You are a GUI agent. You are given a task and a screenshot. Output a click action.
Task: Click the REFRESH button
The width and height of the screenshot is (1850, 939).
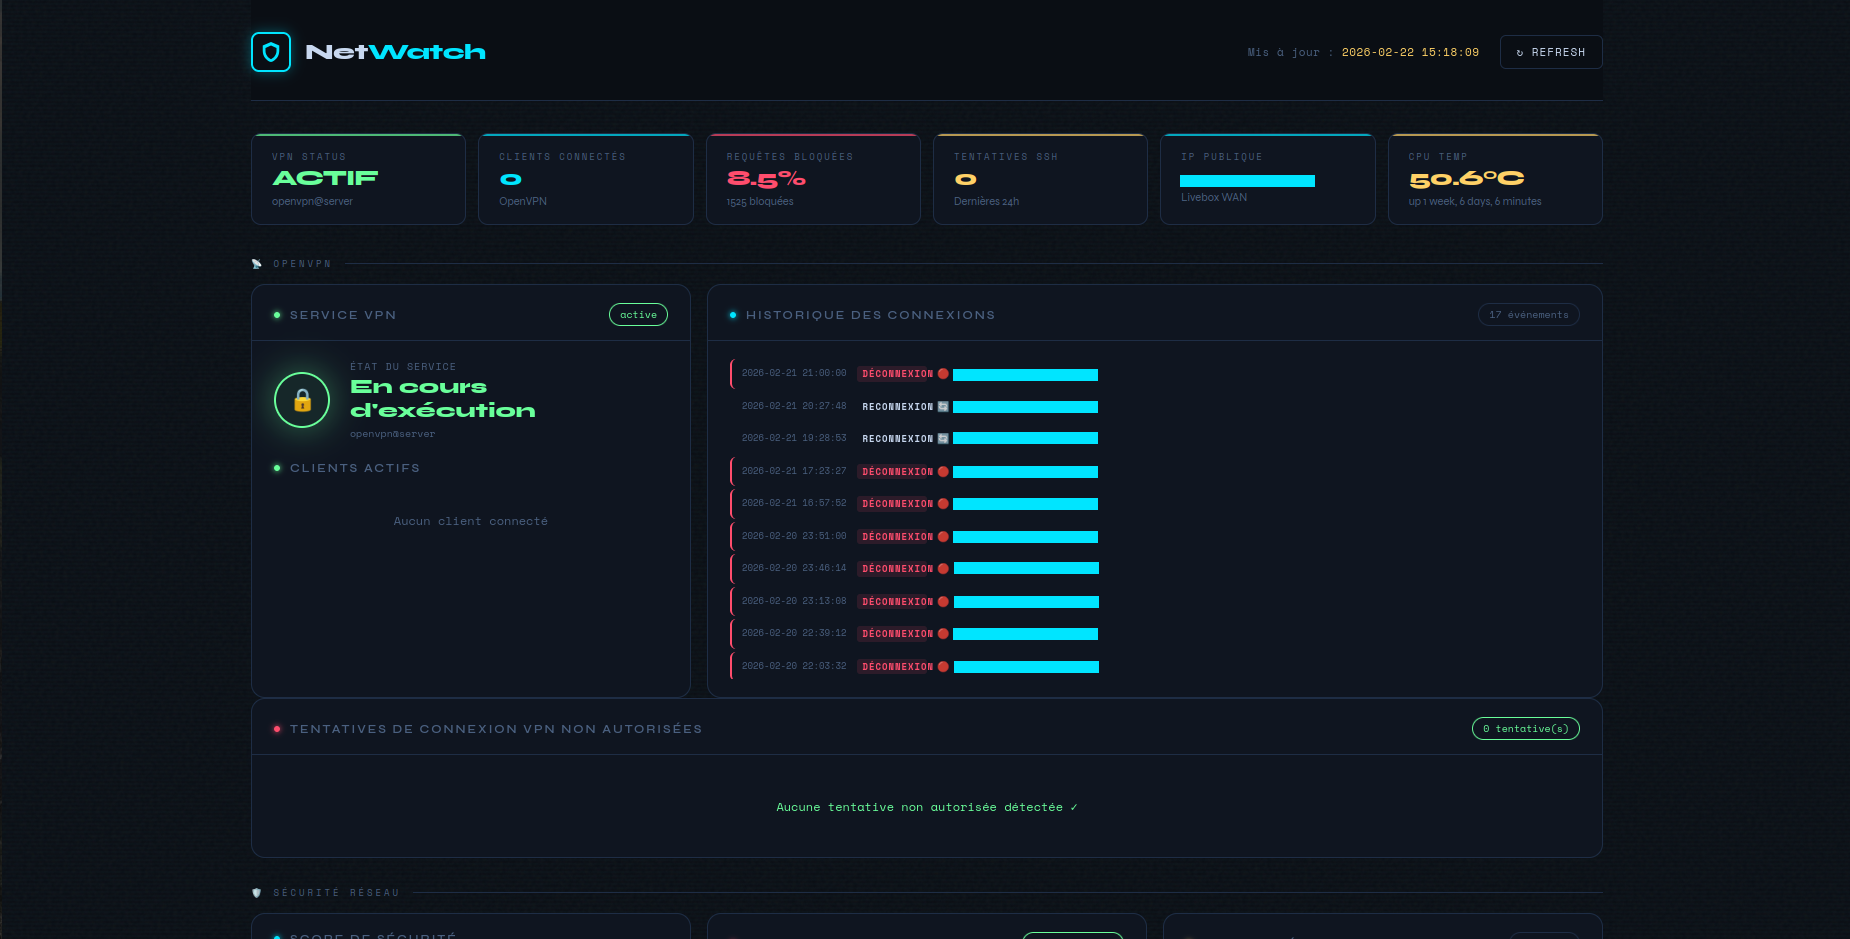tap(1550, 52)
